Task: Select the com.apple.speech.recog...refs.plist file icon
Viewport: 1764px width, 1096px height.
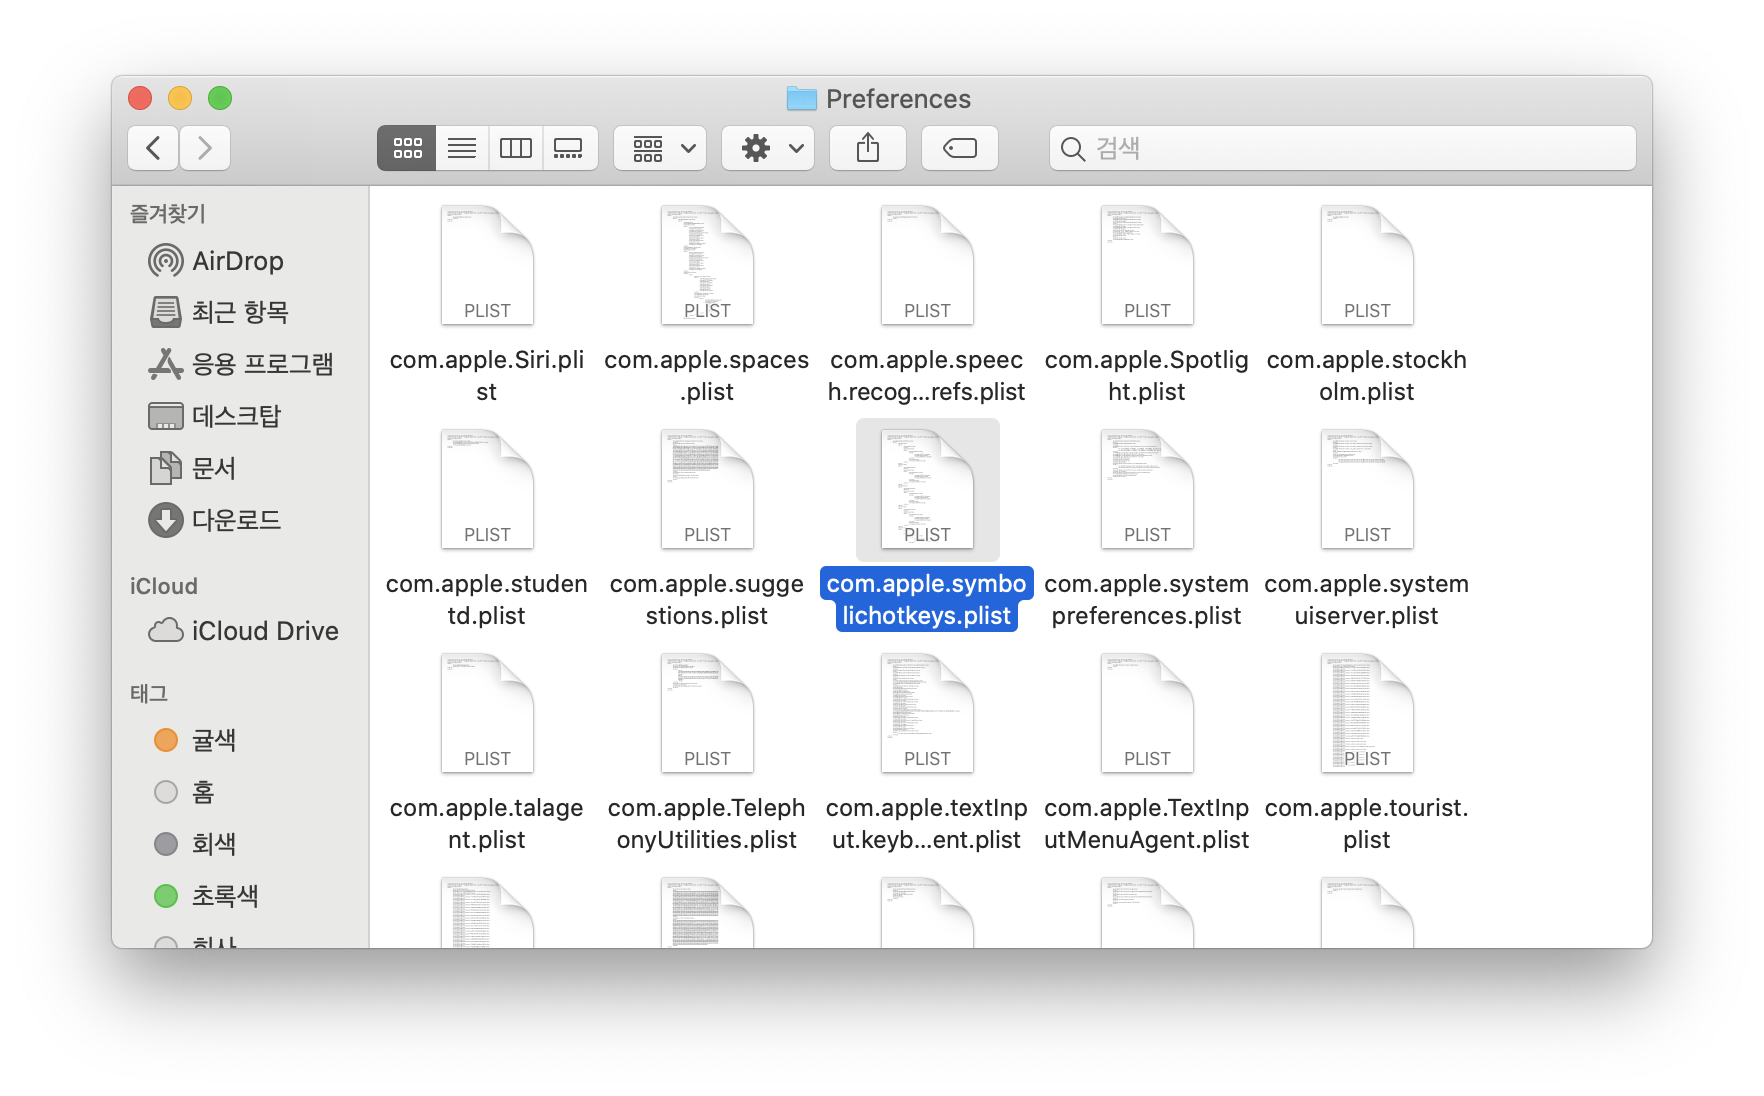Action: (x=927, y=265)
